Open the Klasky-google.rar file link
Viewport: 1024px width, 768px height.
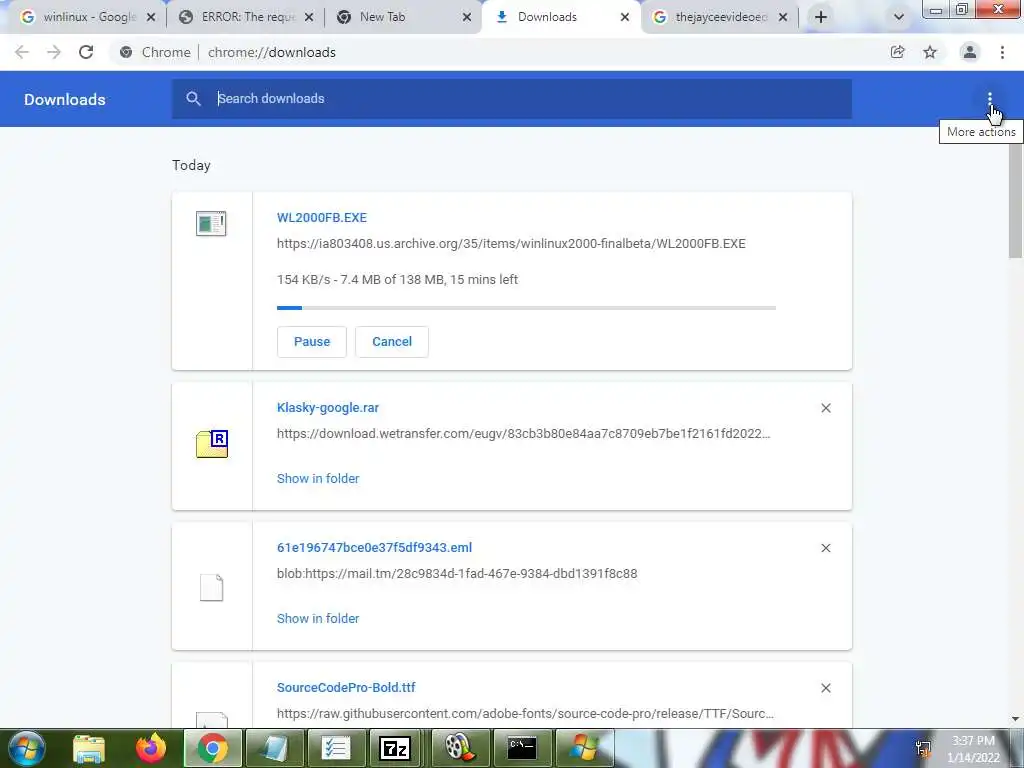(x=328, y=408)
